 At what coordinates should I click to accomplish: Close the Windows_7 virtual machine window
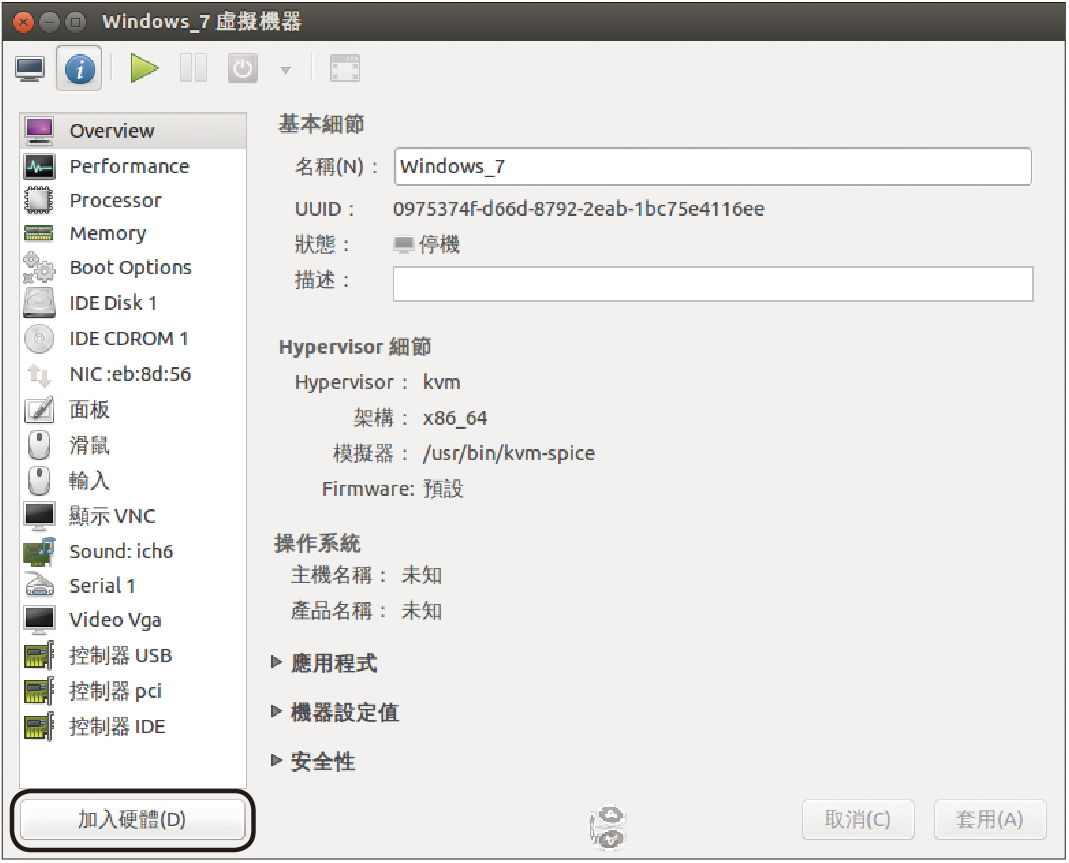click(x=23, y=22)
